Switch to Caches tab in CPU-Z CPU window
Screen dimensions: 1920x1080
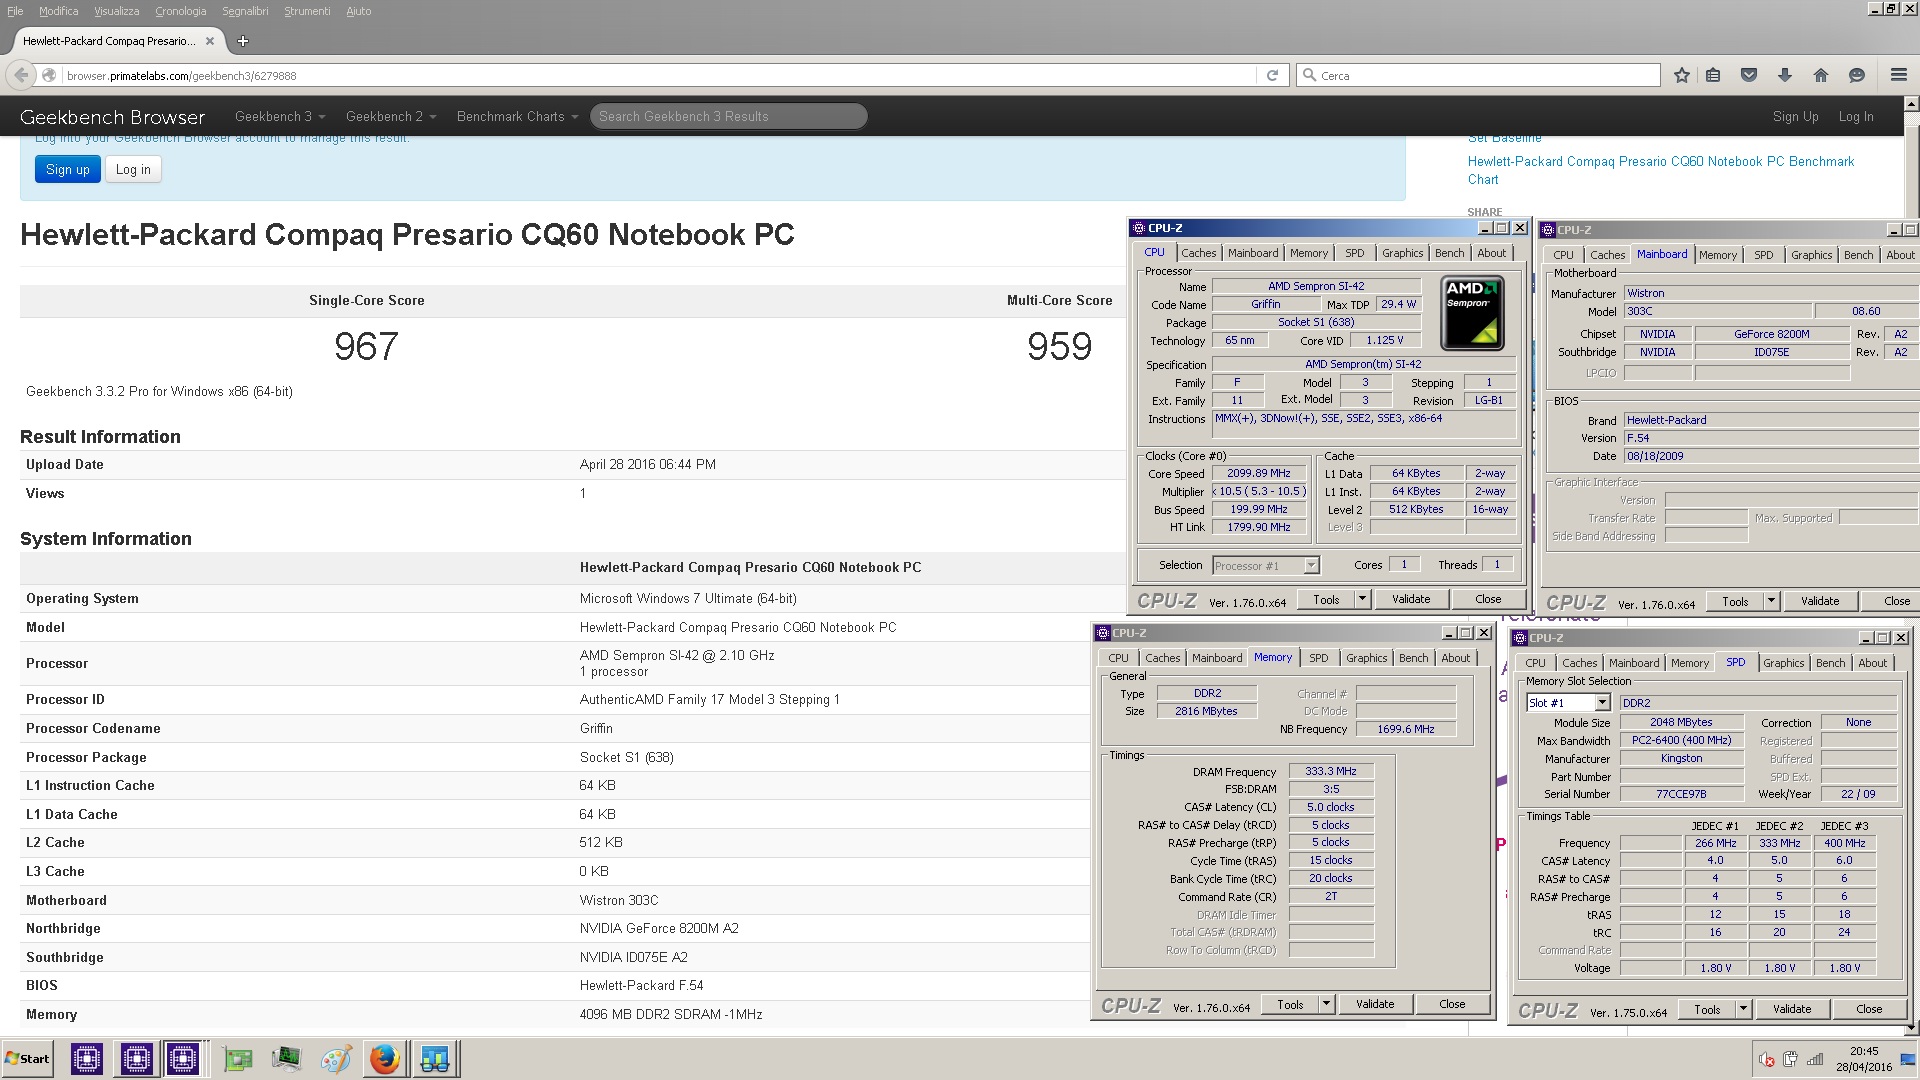(x=1198, y=253)
